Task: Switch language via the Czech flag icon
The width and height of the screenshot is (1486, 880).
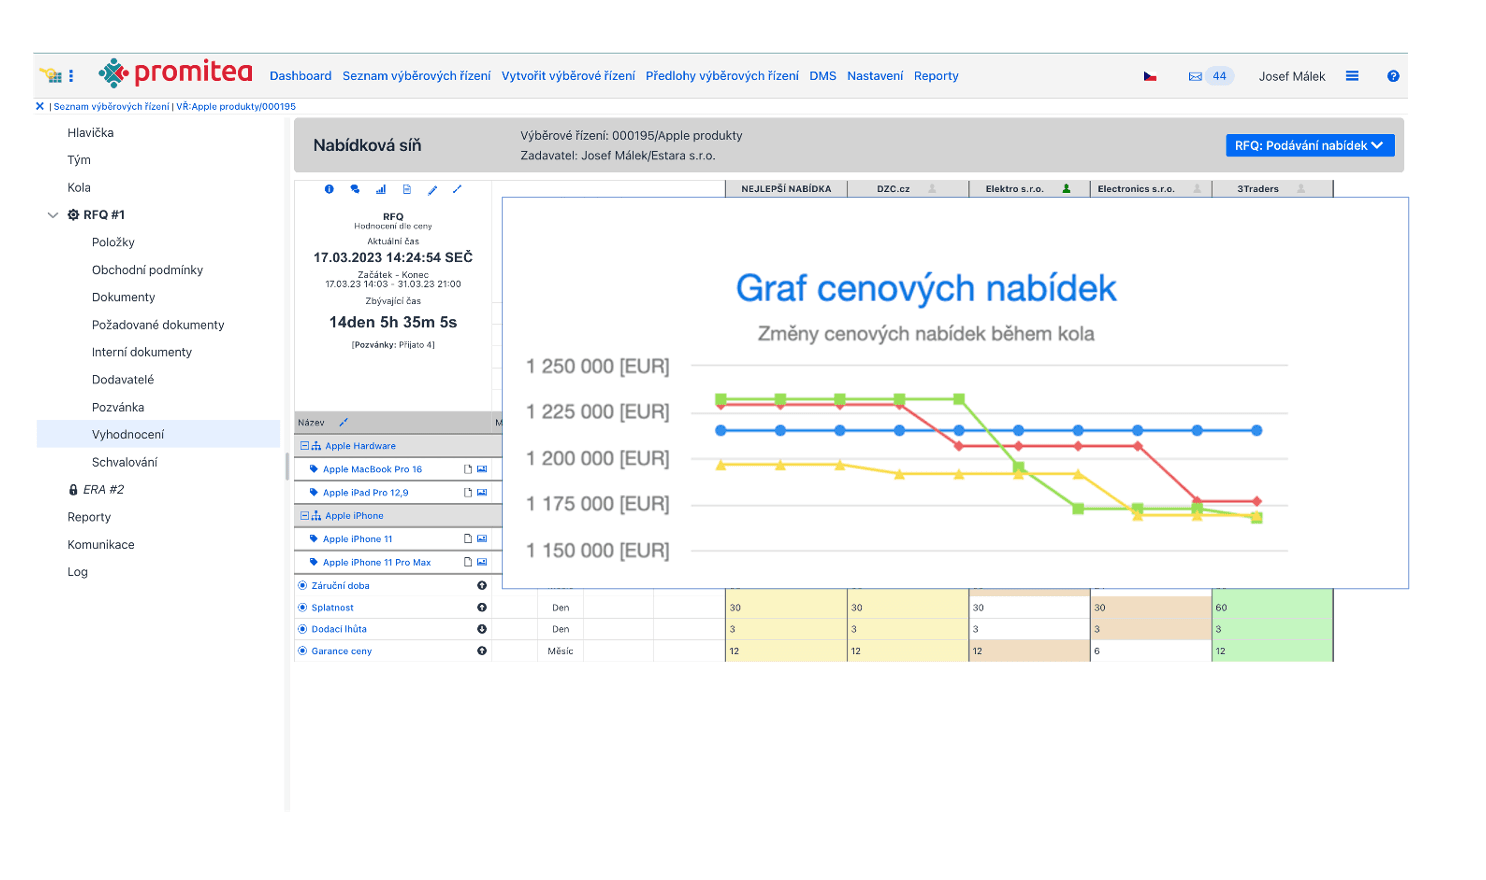Action: pyautogui.click(x=1150, y=76)
